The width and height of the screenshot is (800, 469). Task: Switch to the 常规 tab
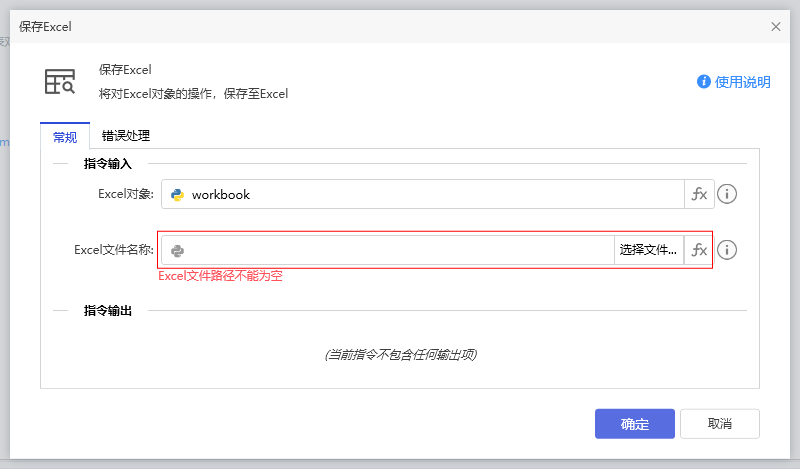(65, 137)
